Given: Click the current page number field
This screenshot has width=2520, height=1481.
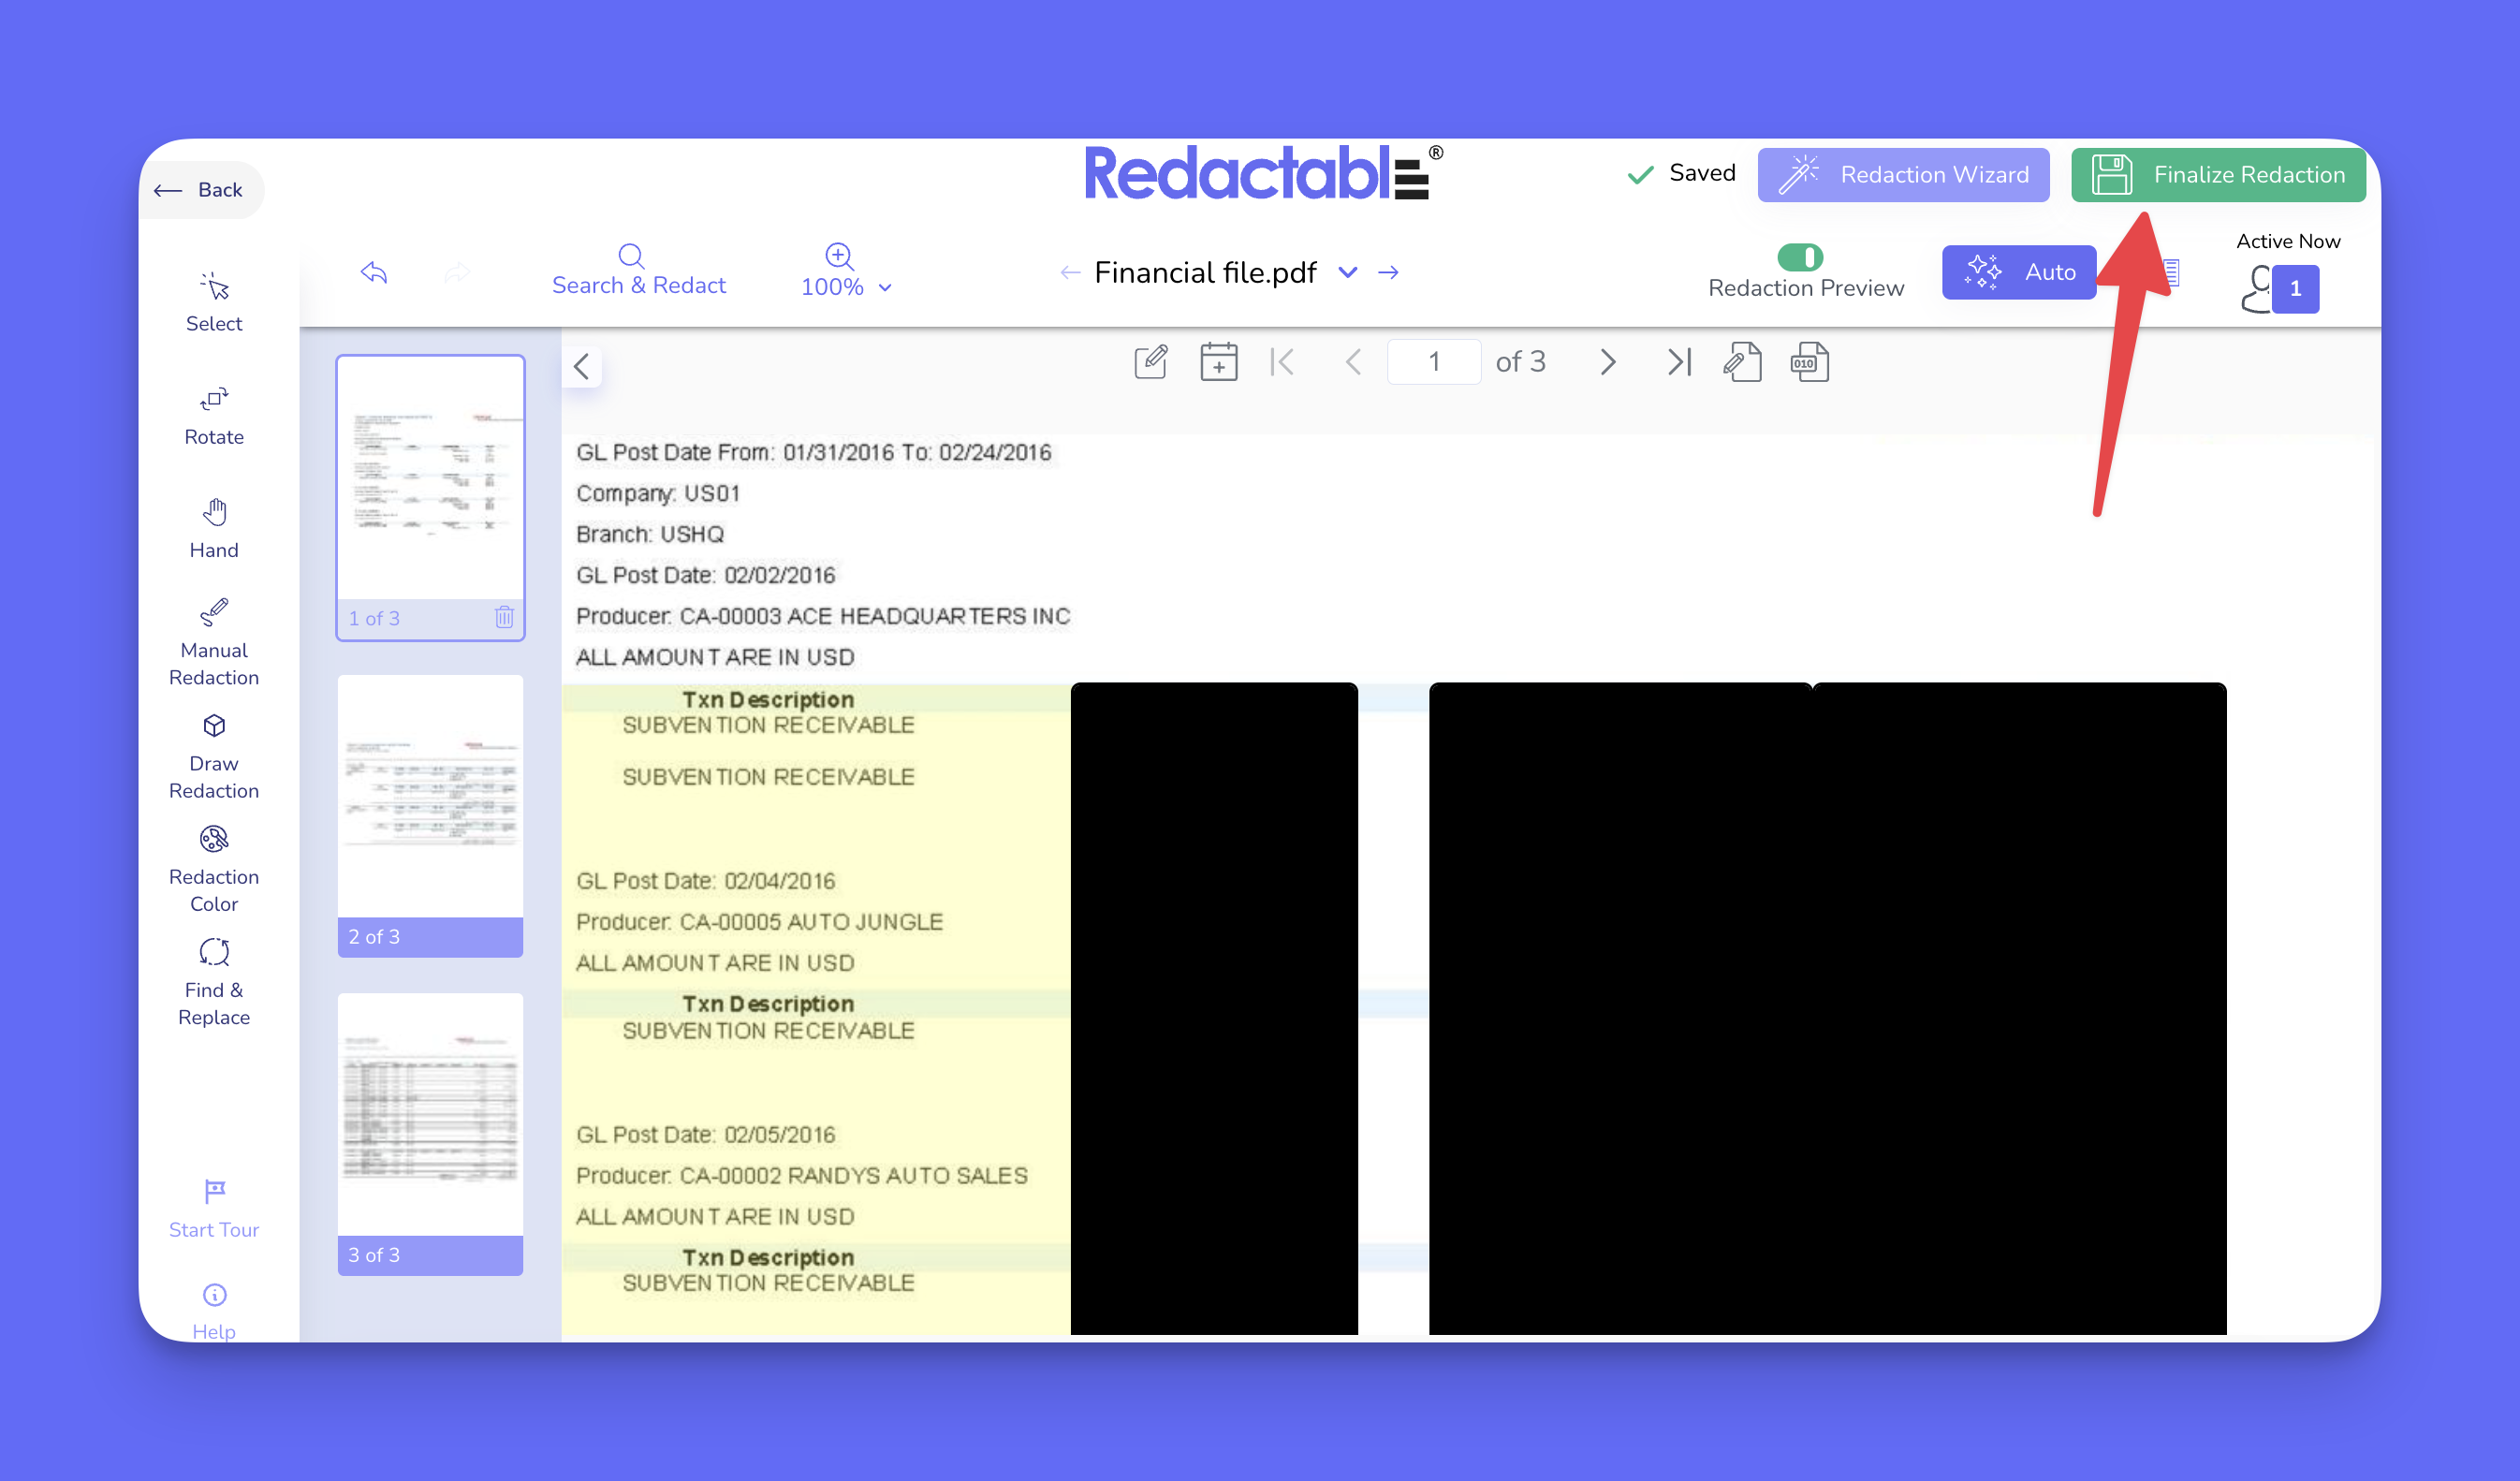Looking at the screenshot, I should [1433, 362].
